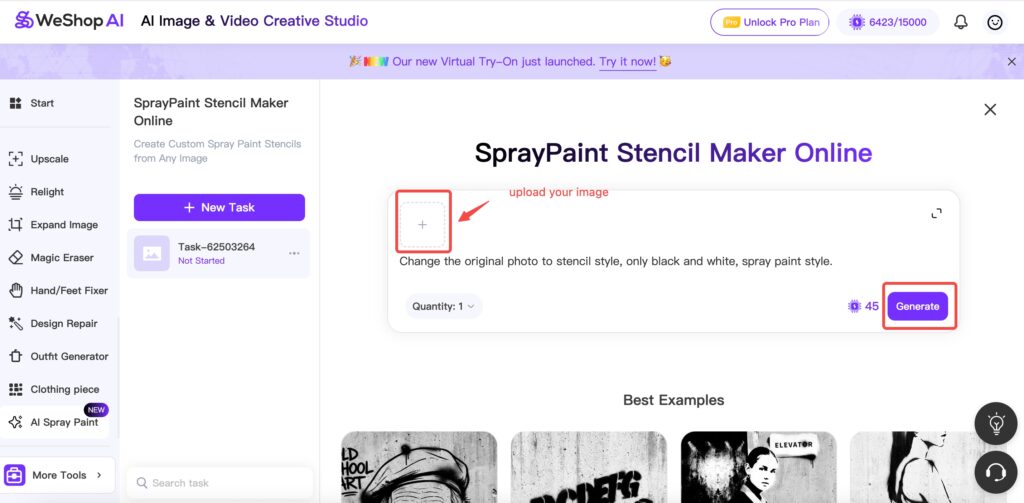
Task: Click the upload image plus box
Action: click(423, 225)
